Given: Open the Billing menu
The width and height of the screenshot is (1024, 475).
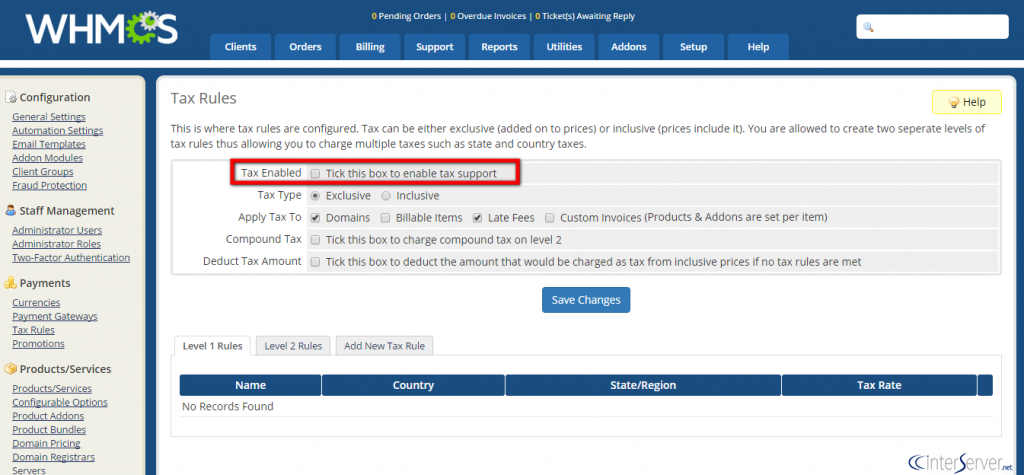Looking at the screenshot, I should click(x=370, y=47).
